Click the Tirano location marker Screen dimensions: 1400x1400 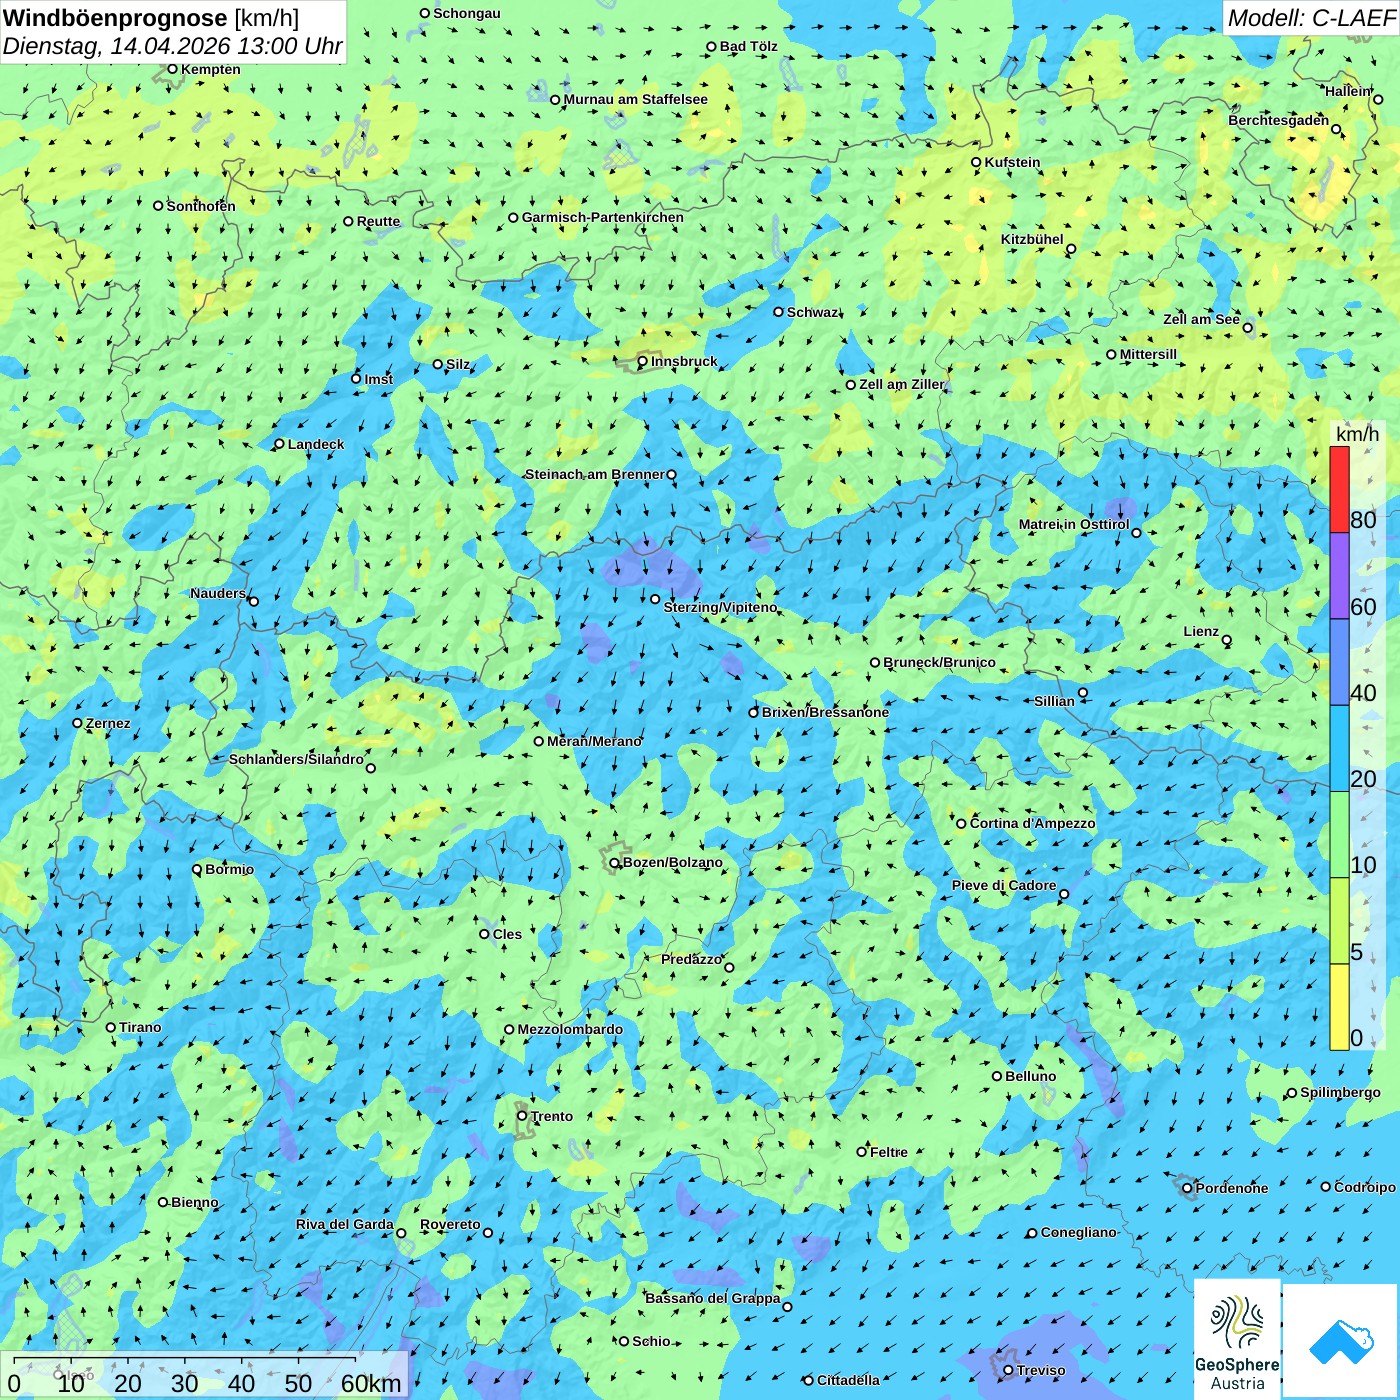[111, 1027]
